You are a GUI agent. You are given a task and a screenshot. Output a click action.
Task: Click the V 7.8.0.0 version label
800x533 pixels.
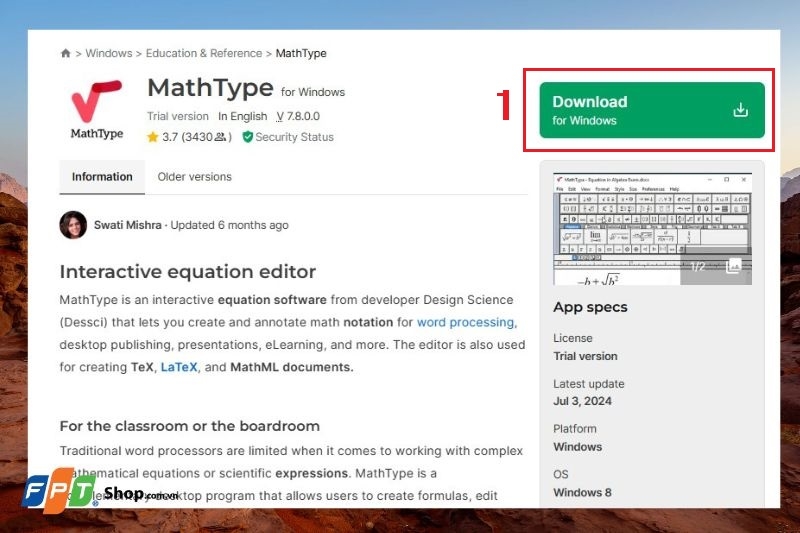(298, 116)
